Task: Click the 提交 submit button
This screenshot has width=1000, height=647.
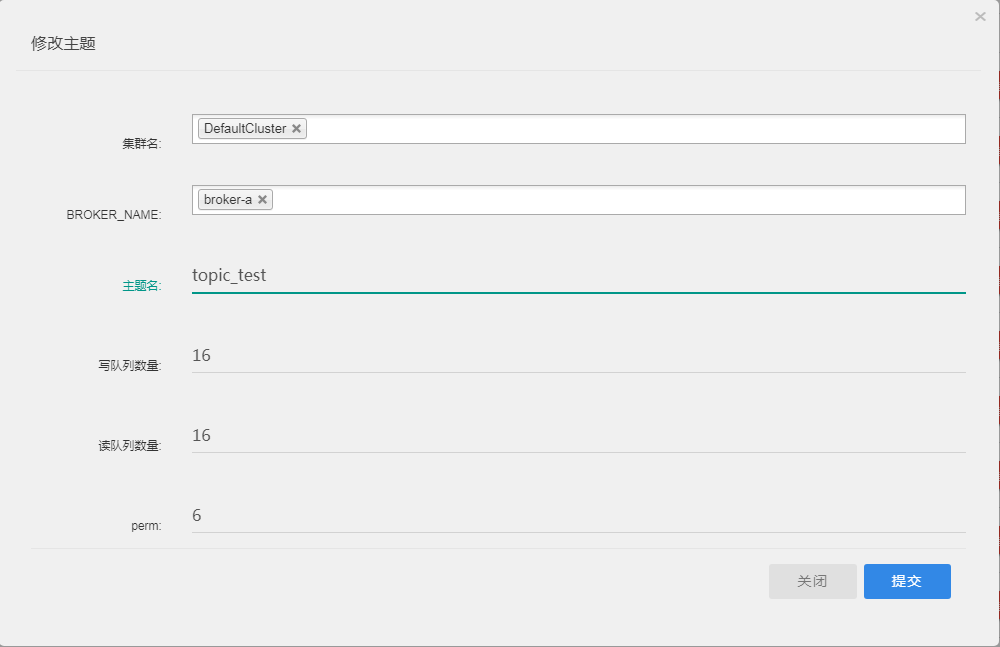Action: [906, 581]
